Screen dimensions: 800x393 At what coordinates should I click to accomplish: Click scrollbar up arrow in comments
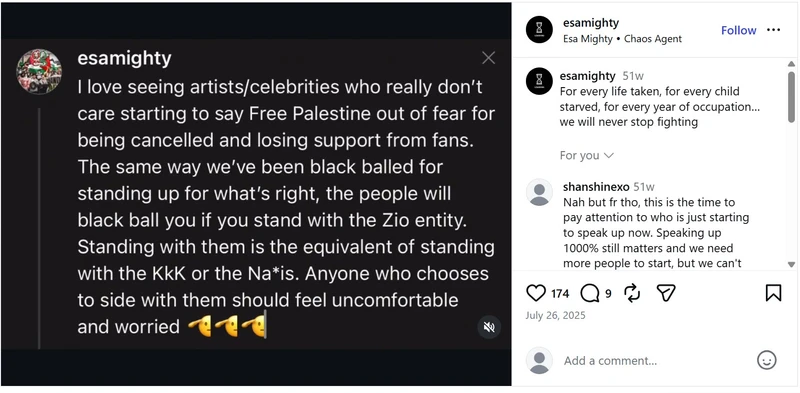coord(791,64)
